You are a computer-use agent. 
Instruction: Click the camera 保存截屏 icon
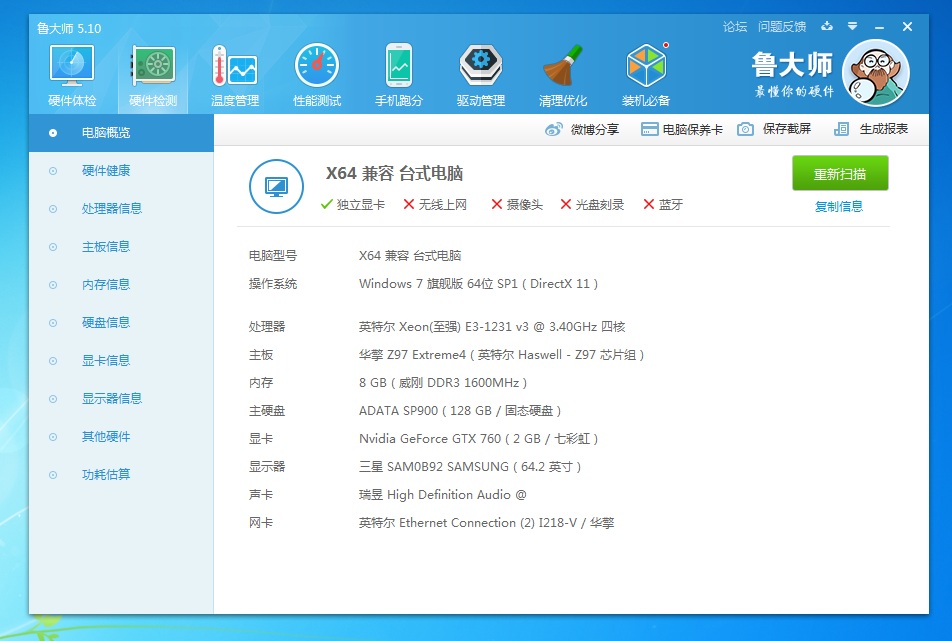[746, 129]
